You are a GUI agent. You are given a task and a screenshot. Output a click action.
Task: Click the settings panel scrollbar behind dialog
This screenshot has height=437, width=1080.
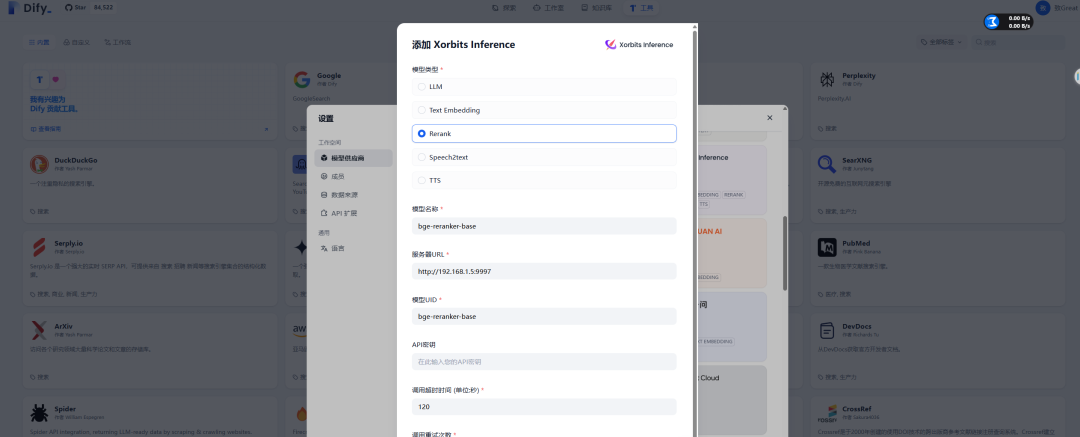tap(785, 252)
